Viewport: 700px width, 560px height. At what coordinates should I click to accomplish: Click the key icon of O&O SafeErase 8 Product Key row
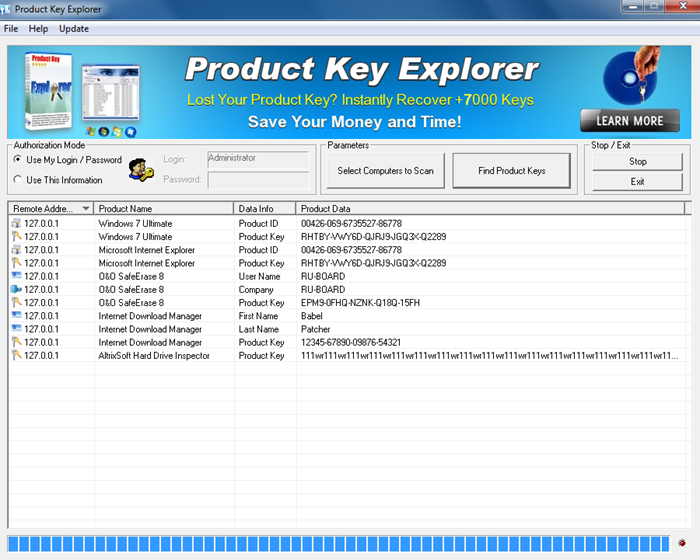[x=16, y=302]
